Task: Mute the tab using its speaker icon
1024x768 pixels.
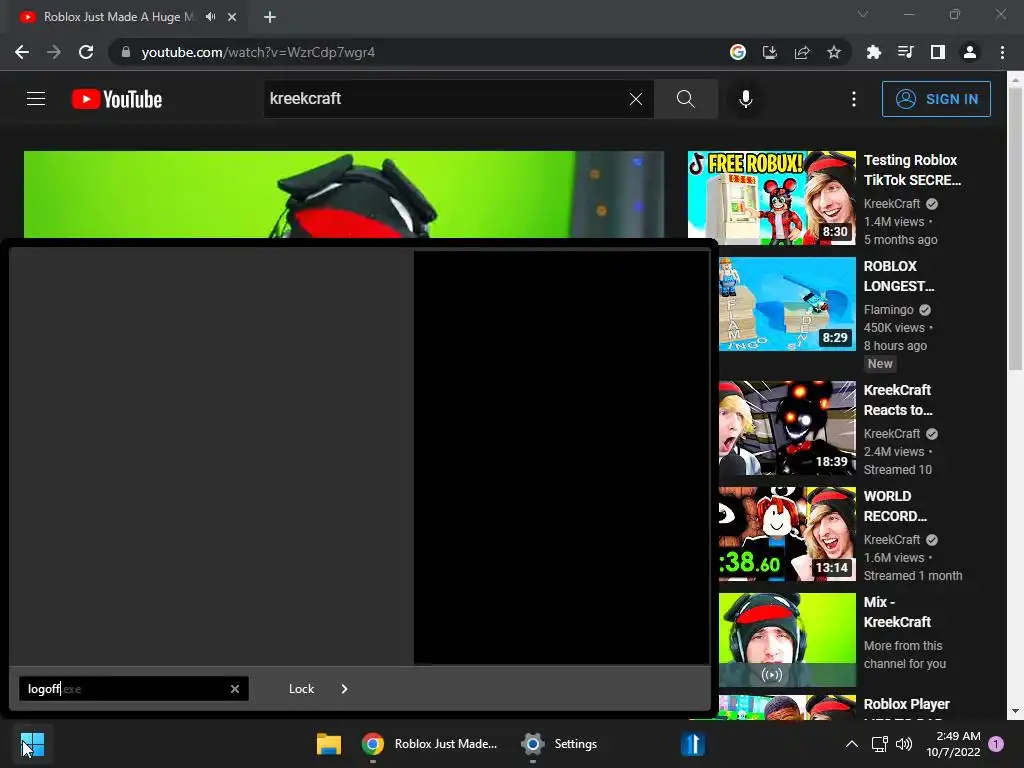Action: tap(210, 17)
